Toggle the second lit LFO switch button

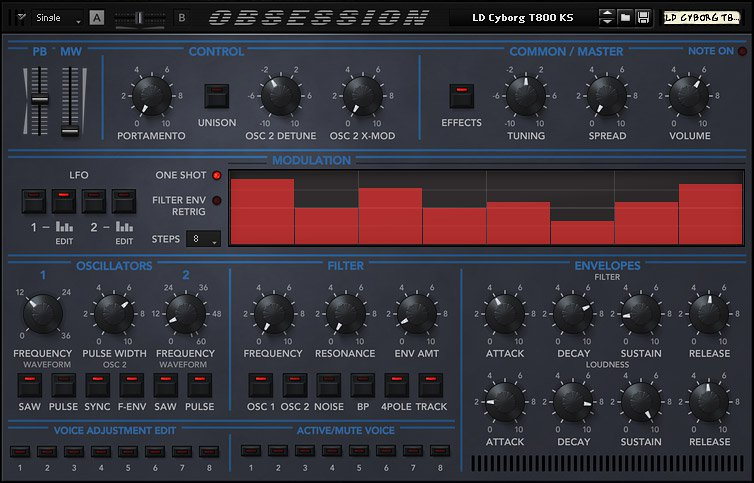click(64, 201)
